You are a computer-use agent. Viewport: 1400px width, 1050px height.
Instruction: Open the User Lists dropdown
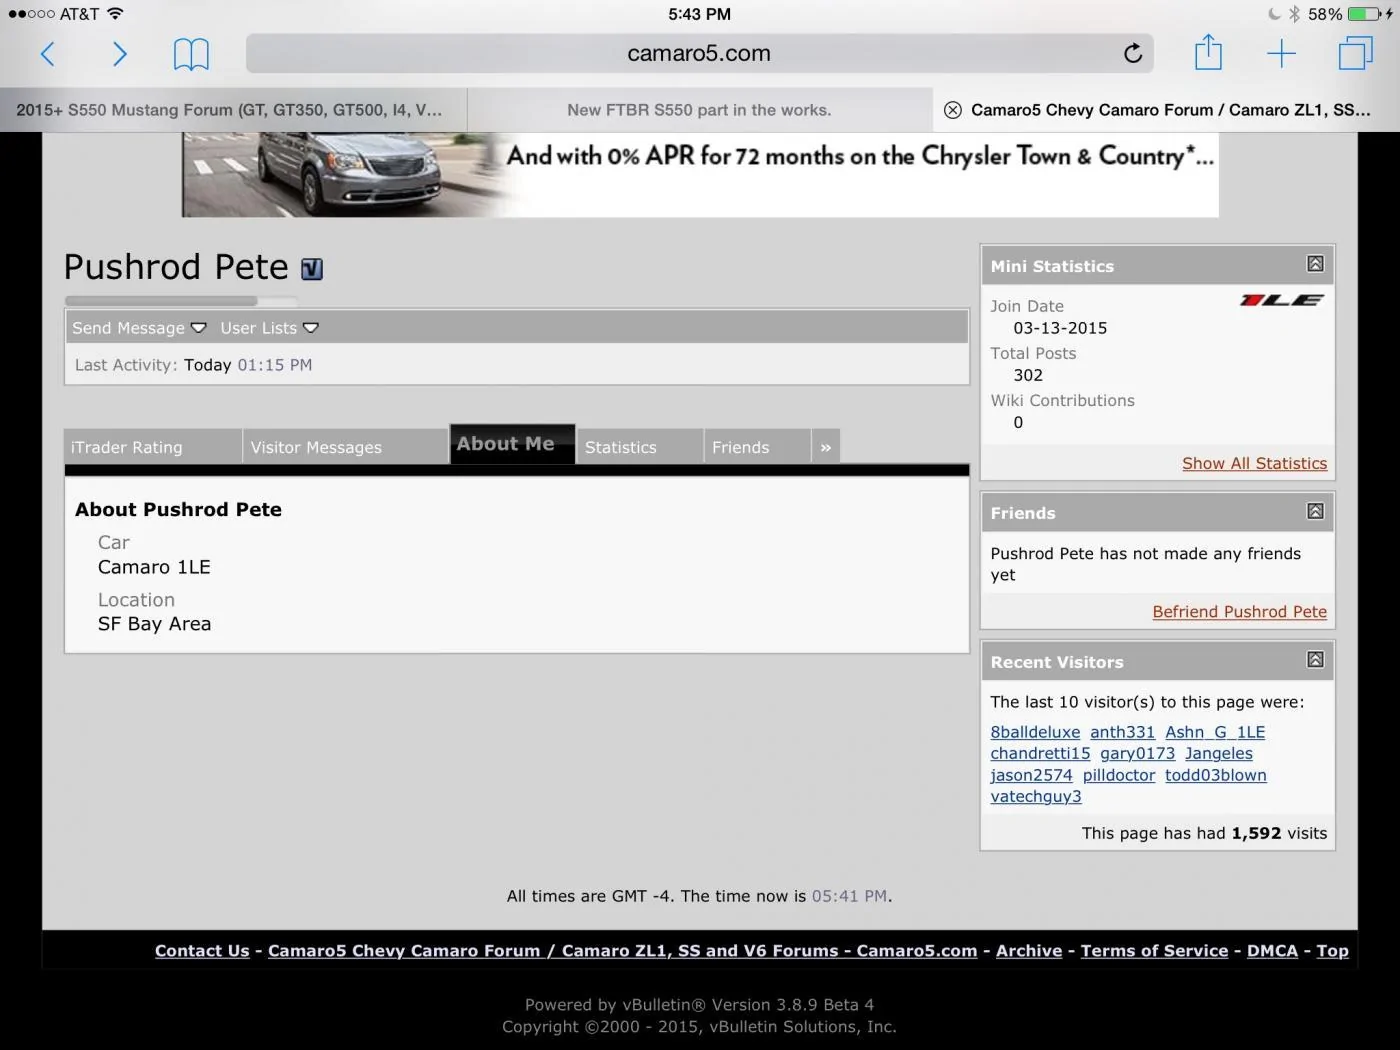coord(269,328)
